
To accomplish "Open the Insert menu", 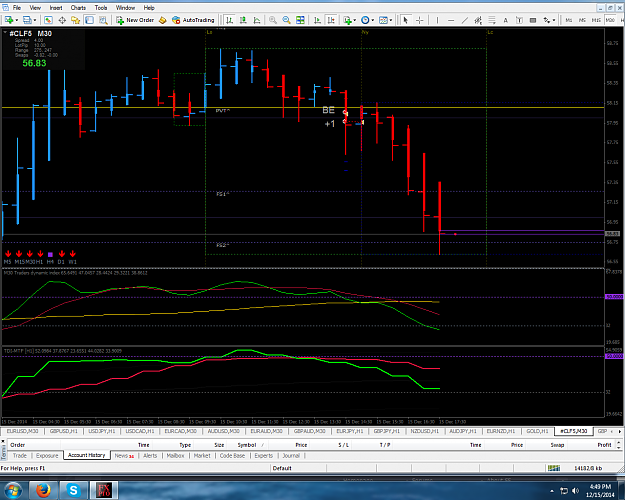I will pos(56,8).
